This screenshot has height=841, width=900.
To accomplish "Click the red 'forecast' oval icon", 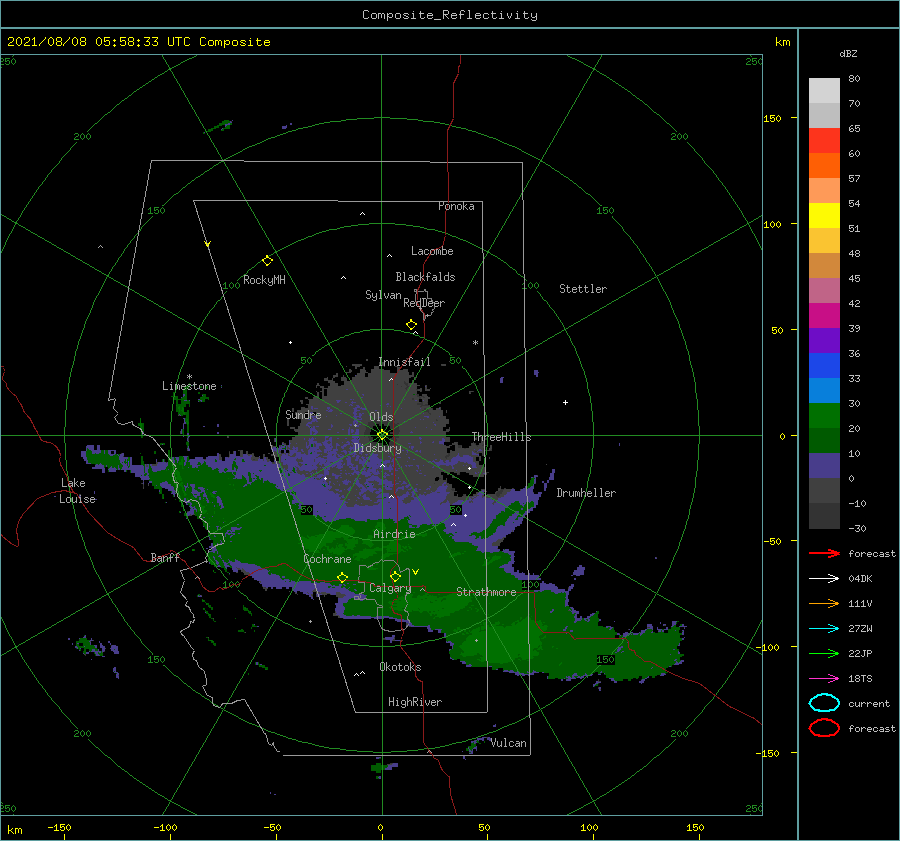I will [x=824, y=728].
